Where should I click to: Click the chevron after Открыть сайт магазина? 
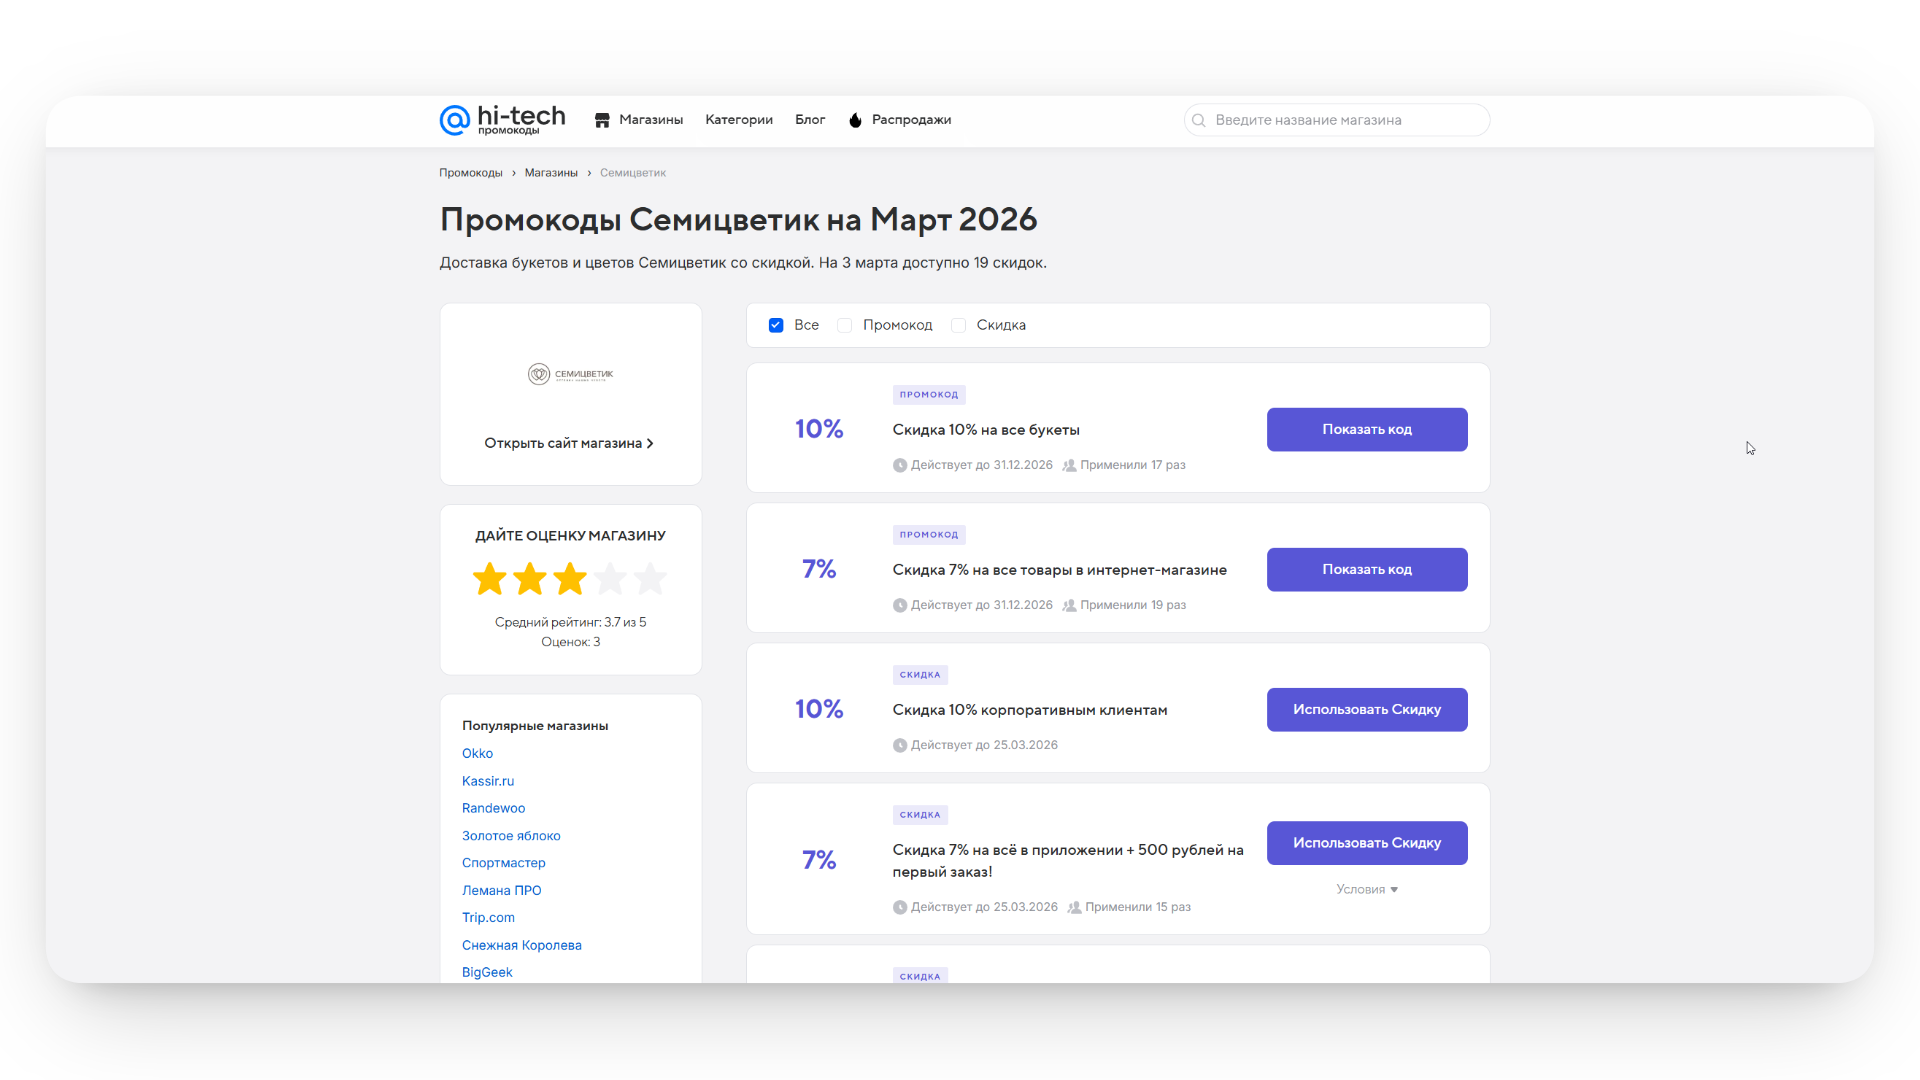click(x=650, y=442)
